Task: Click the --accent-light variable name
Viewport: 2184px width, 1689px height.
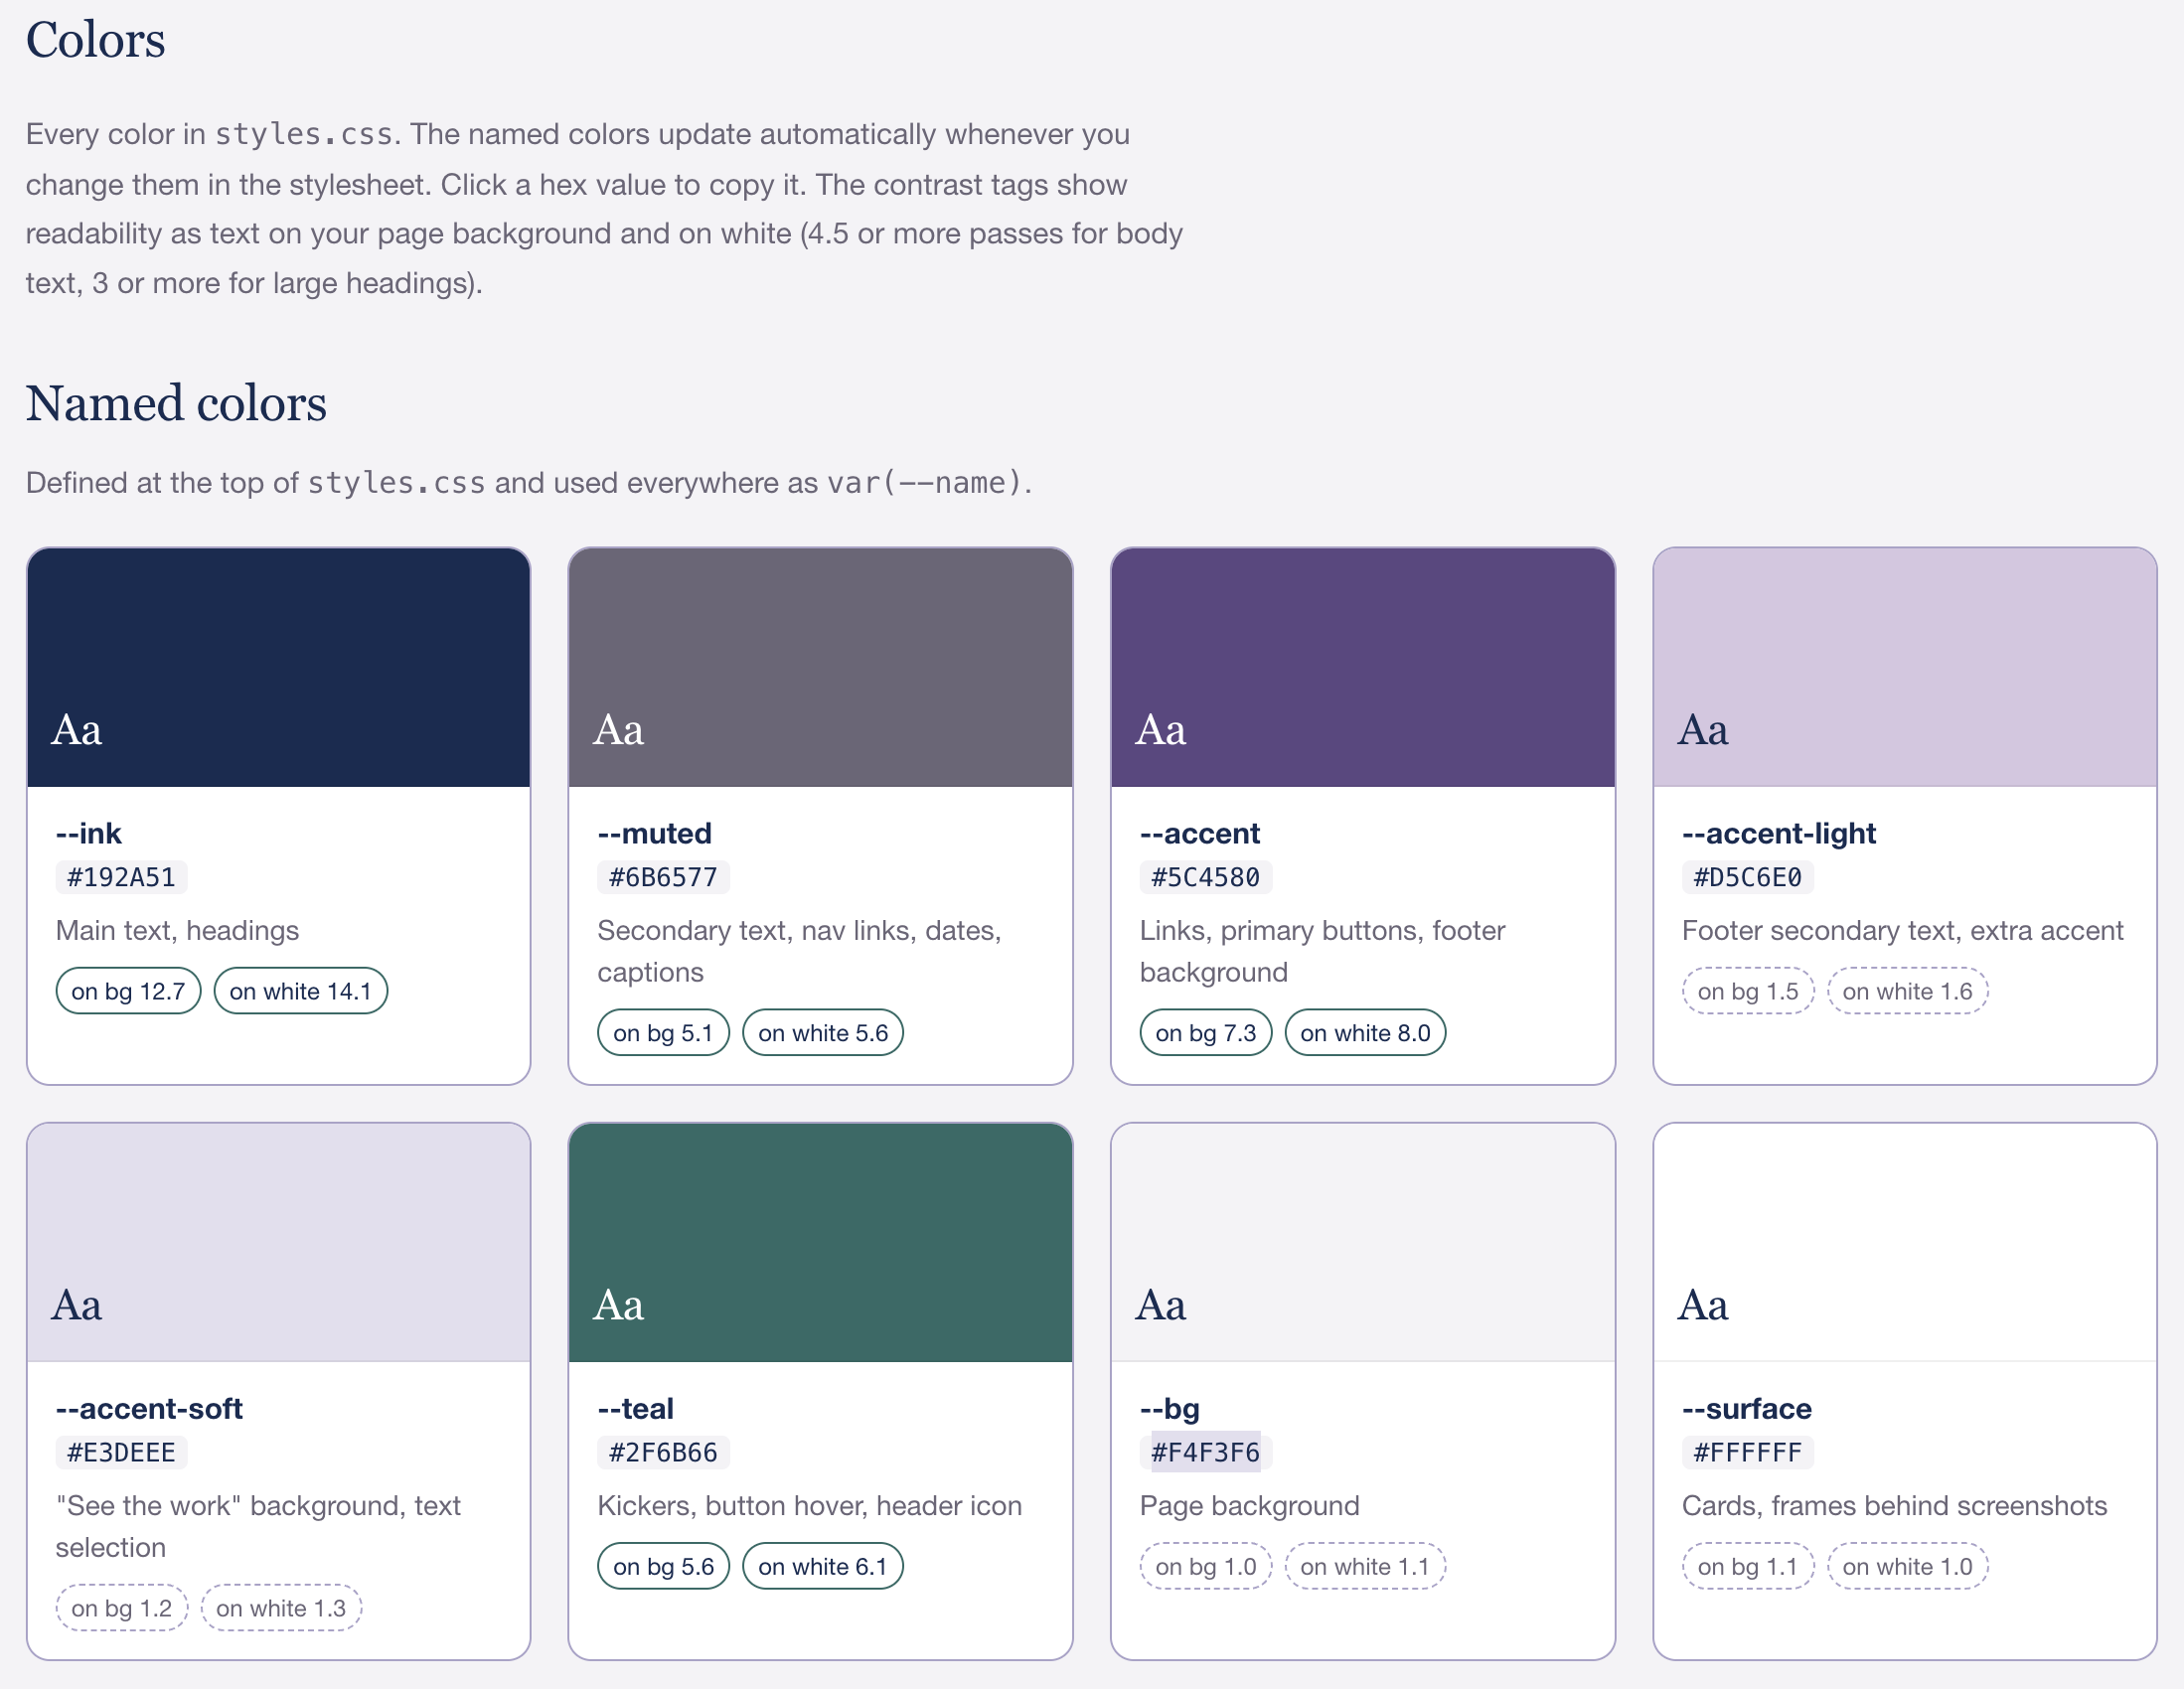Action: (1779, 833)
